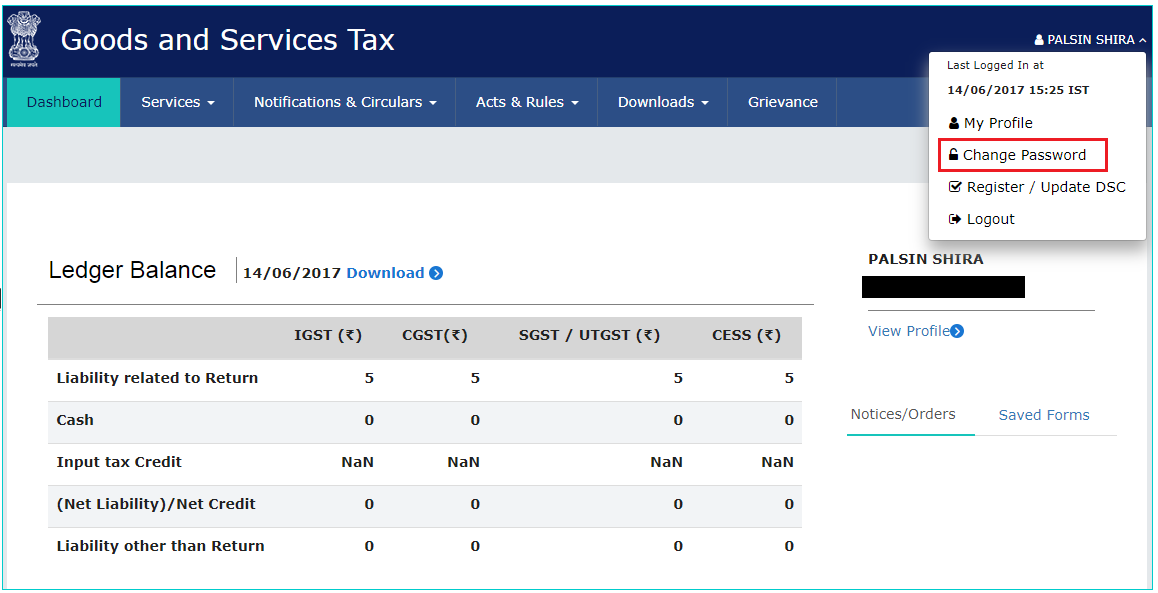Choose Register / Update DSC option

click(x=1037, y=187)
